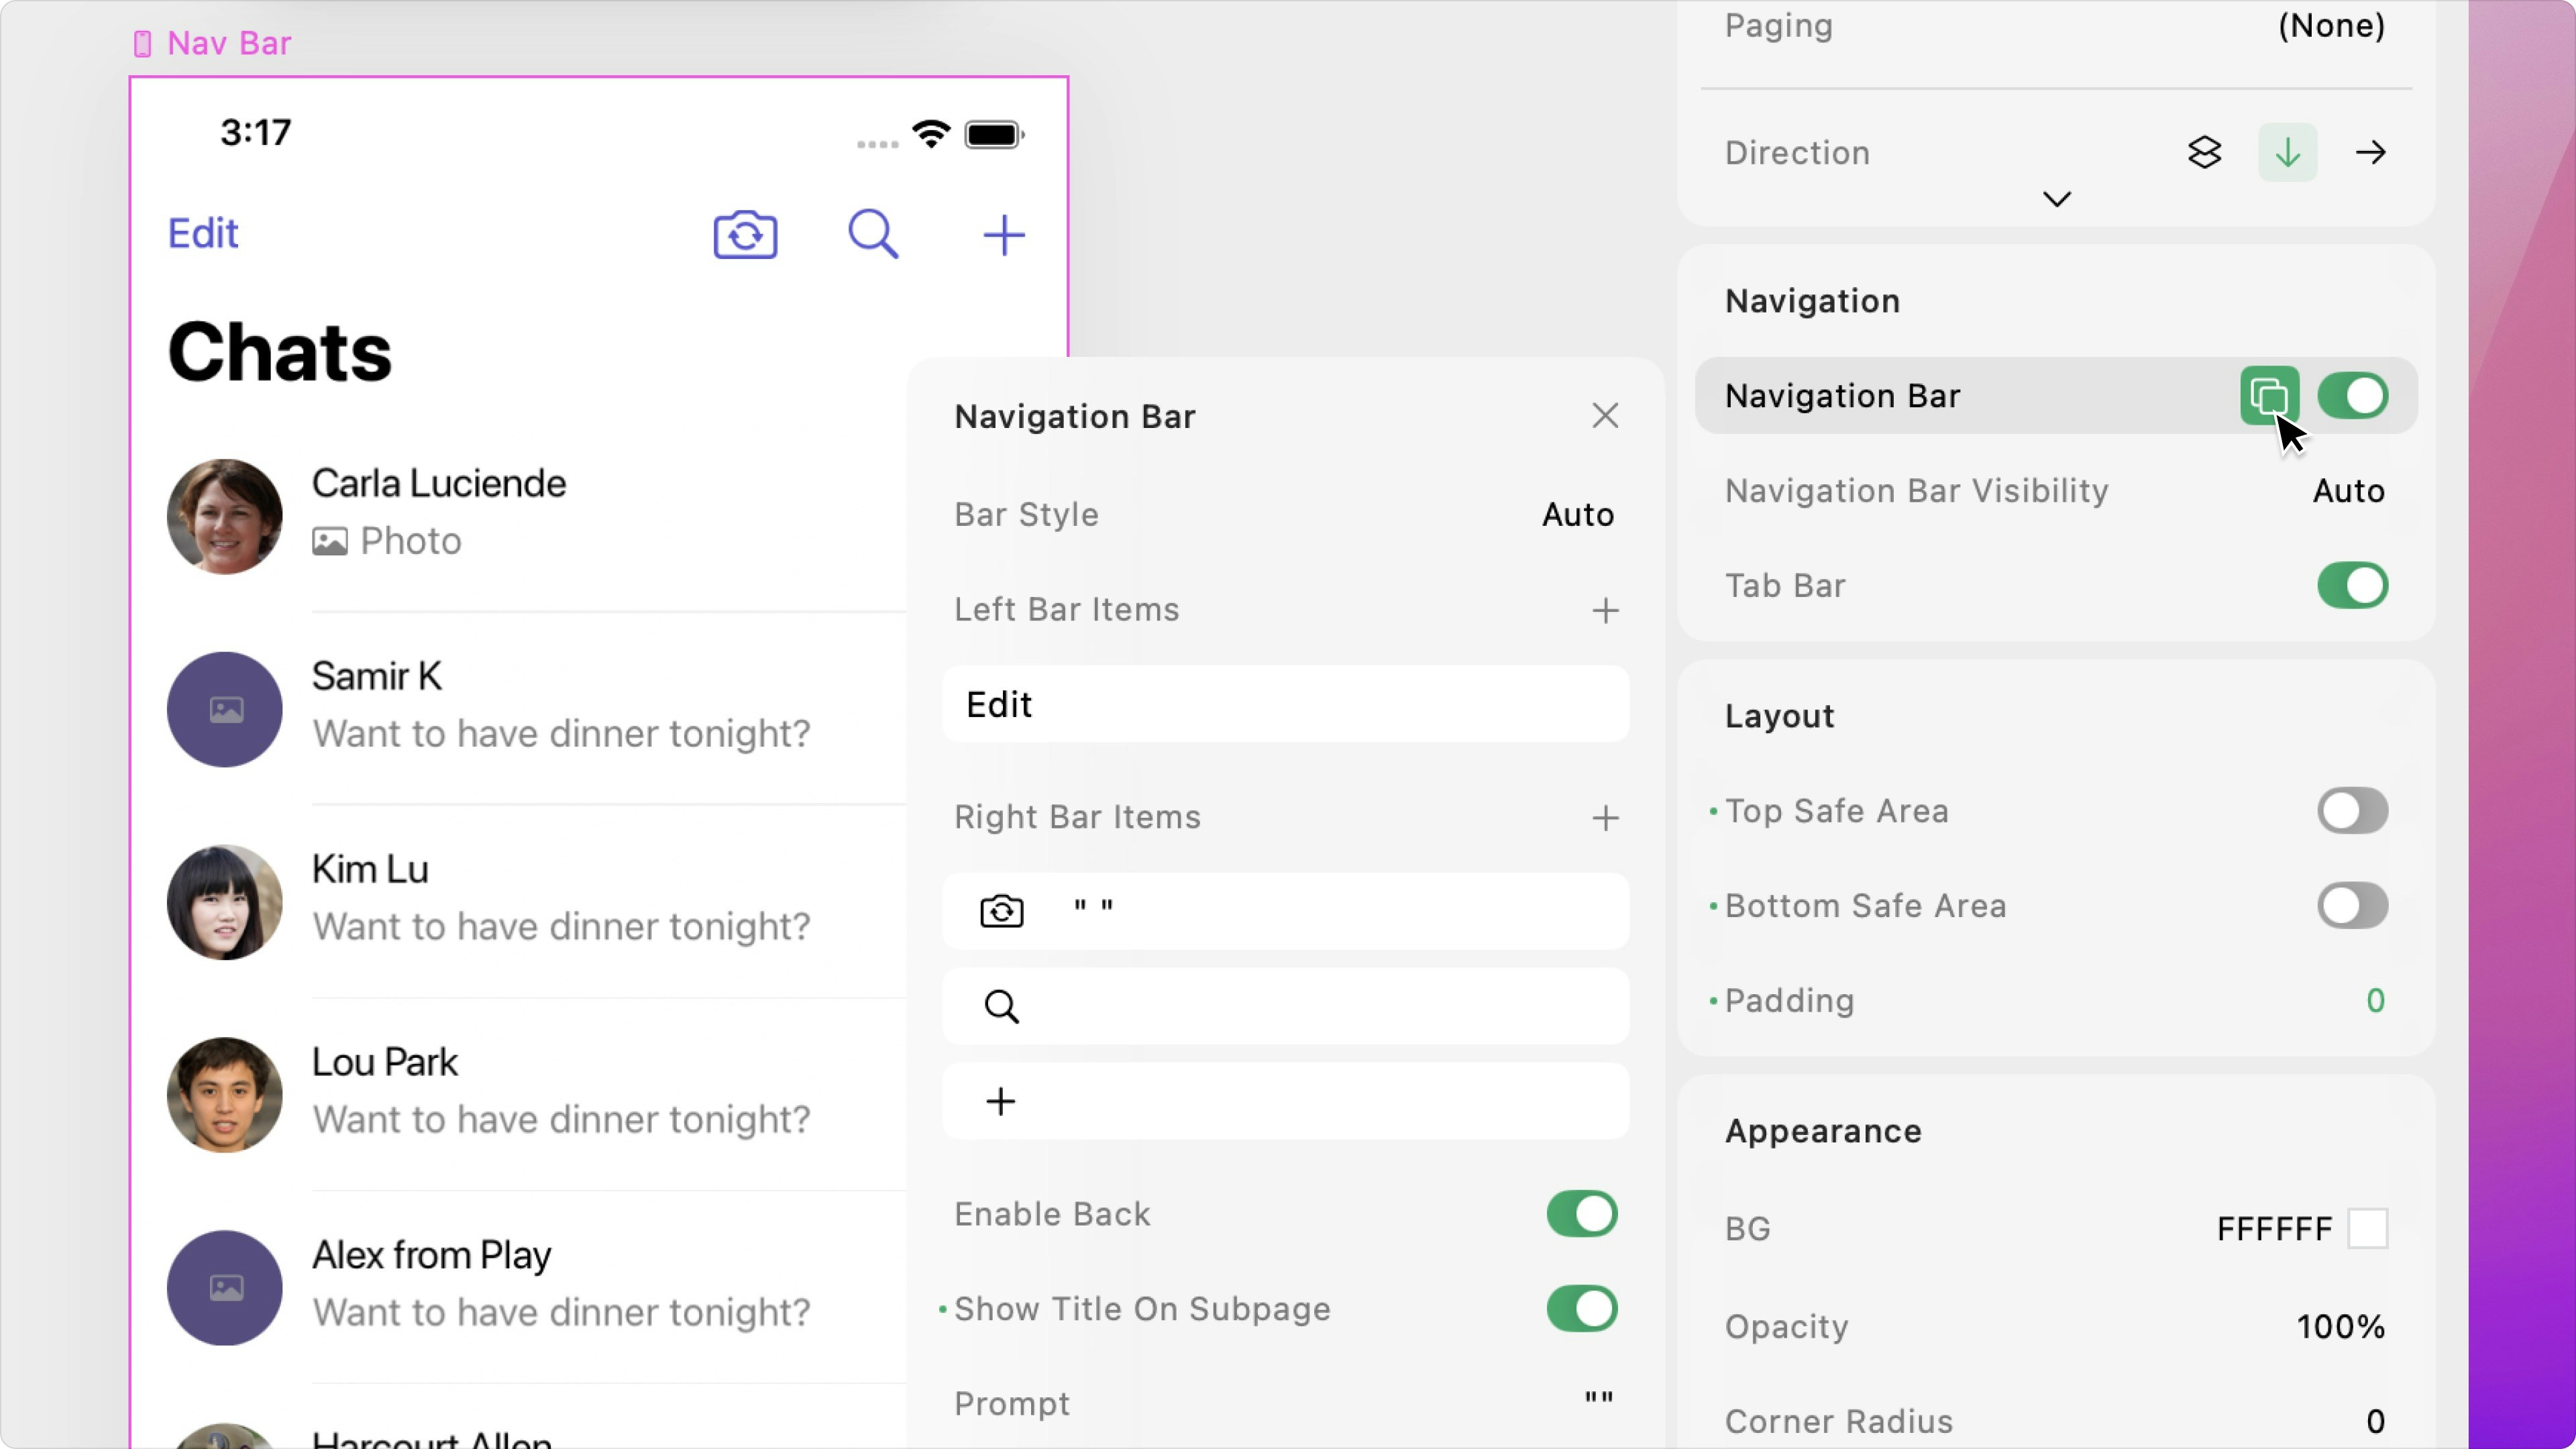This screenshot has height=1449, width=2576.
Task: Click the camera icon in phone nav bar
Action: 745,235
